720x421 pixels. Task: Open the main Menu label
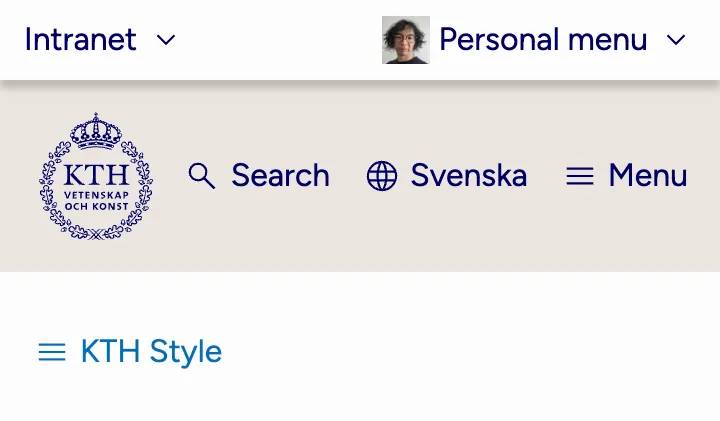[647, 176]
